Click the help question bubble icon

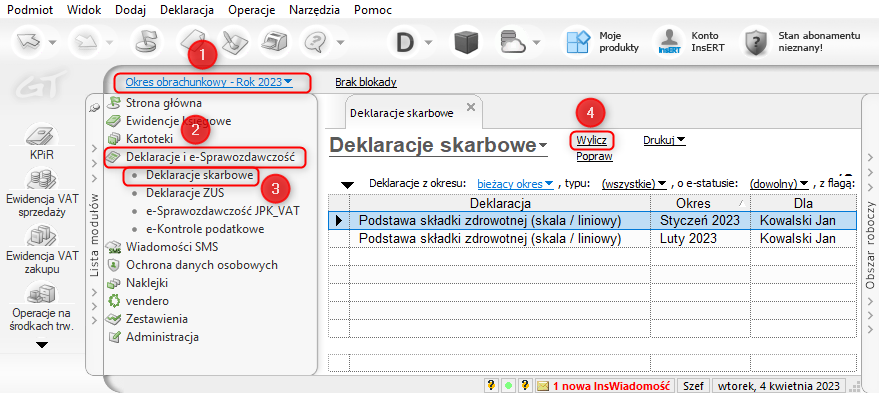point(317,41)
